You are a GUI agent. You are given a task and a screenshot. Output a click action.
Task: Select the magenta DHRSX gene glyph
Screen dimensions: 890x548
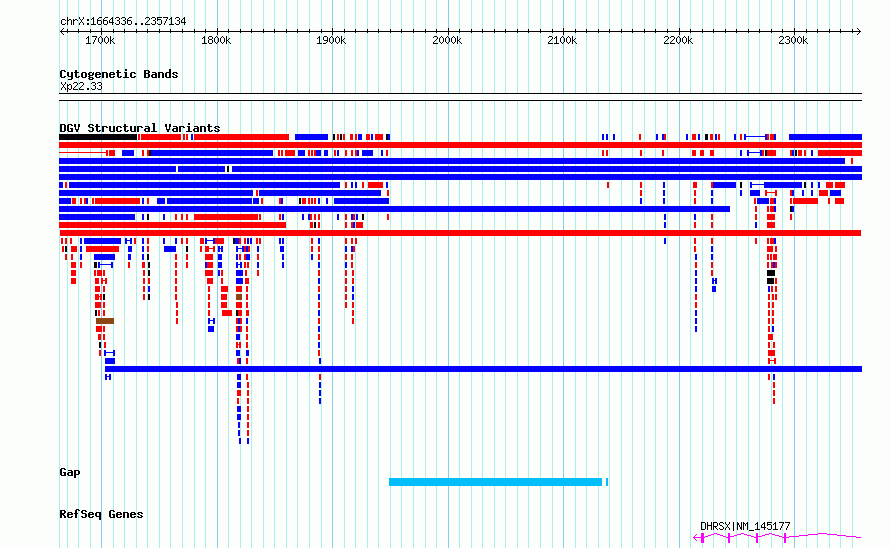(777, 537)
